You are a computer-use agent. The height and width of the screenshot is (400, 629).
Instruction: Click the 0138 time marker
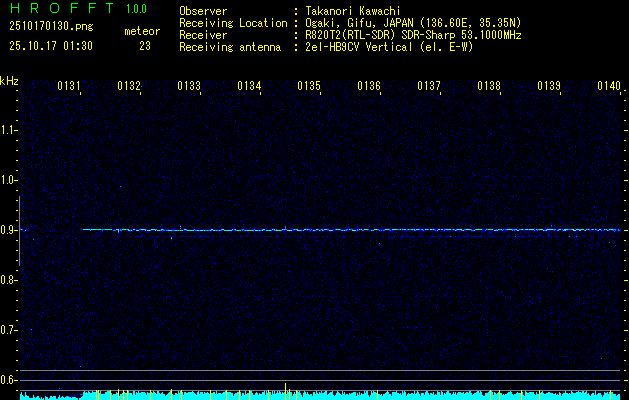click(489, 86)
